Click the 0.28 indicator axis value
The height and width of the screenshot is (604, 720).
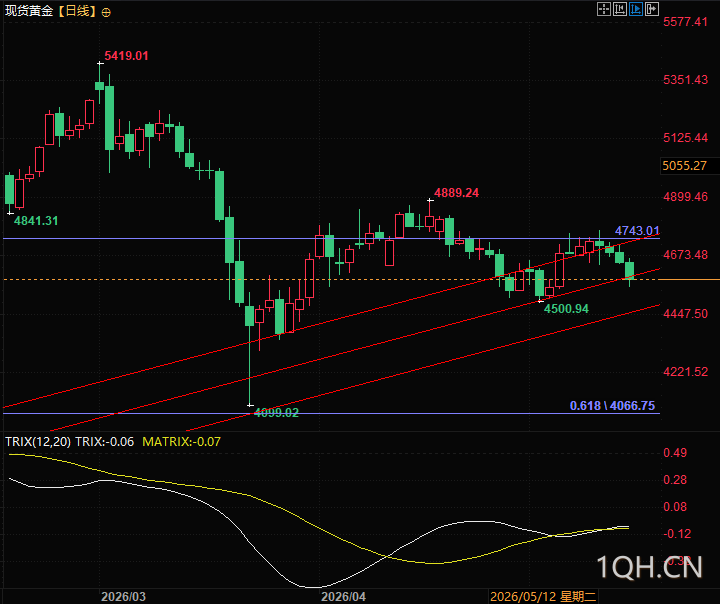[x=675, y=480]
